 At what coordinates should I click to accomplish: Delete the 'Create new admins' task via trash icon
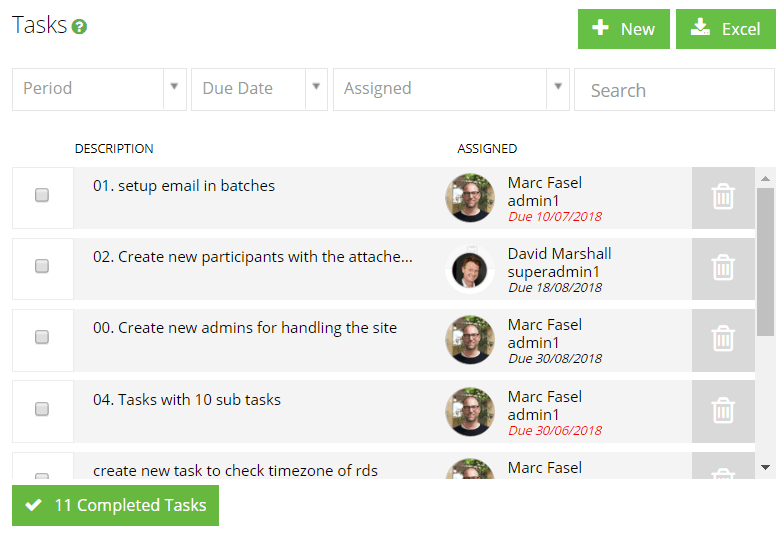[723, 338]
